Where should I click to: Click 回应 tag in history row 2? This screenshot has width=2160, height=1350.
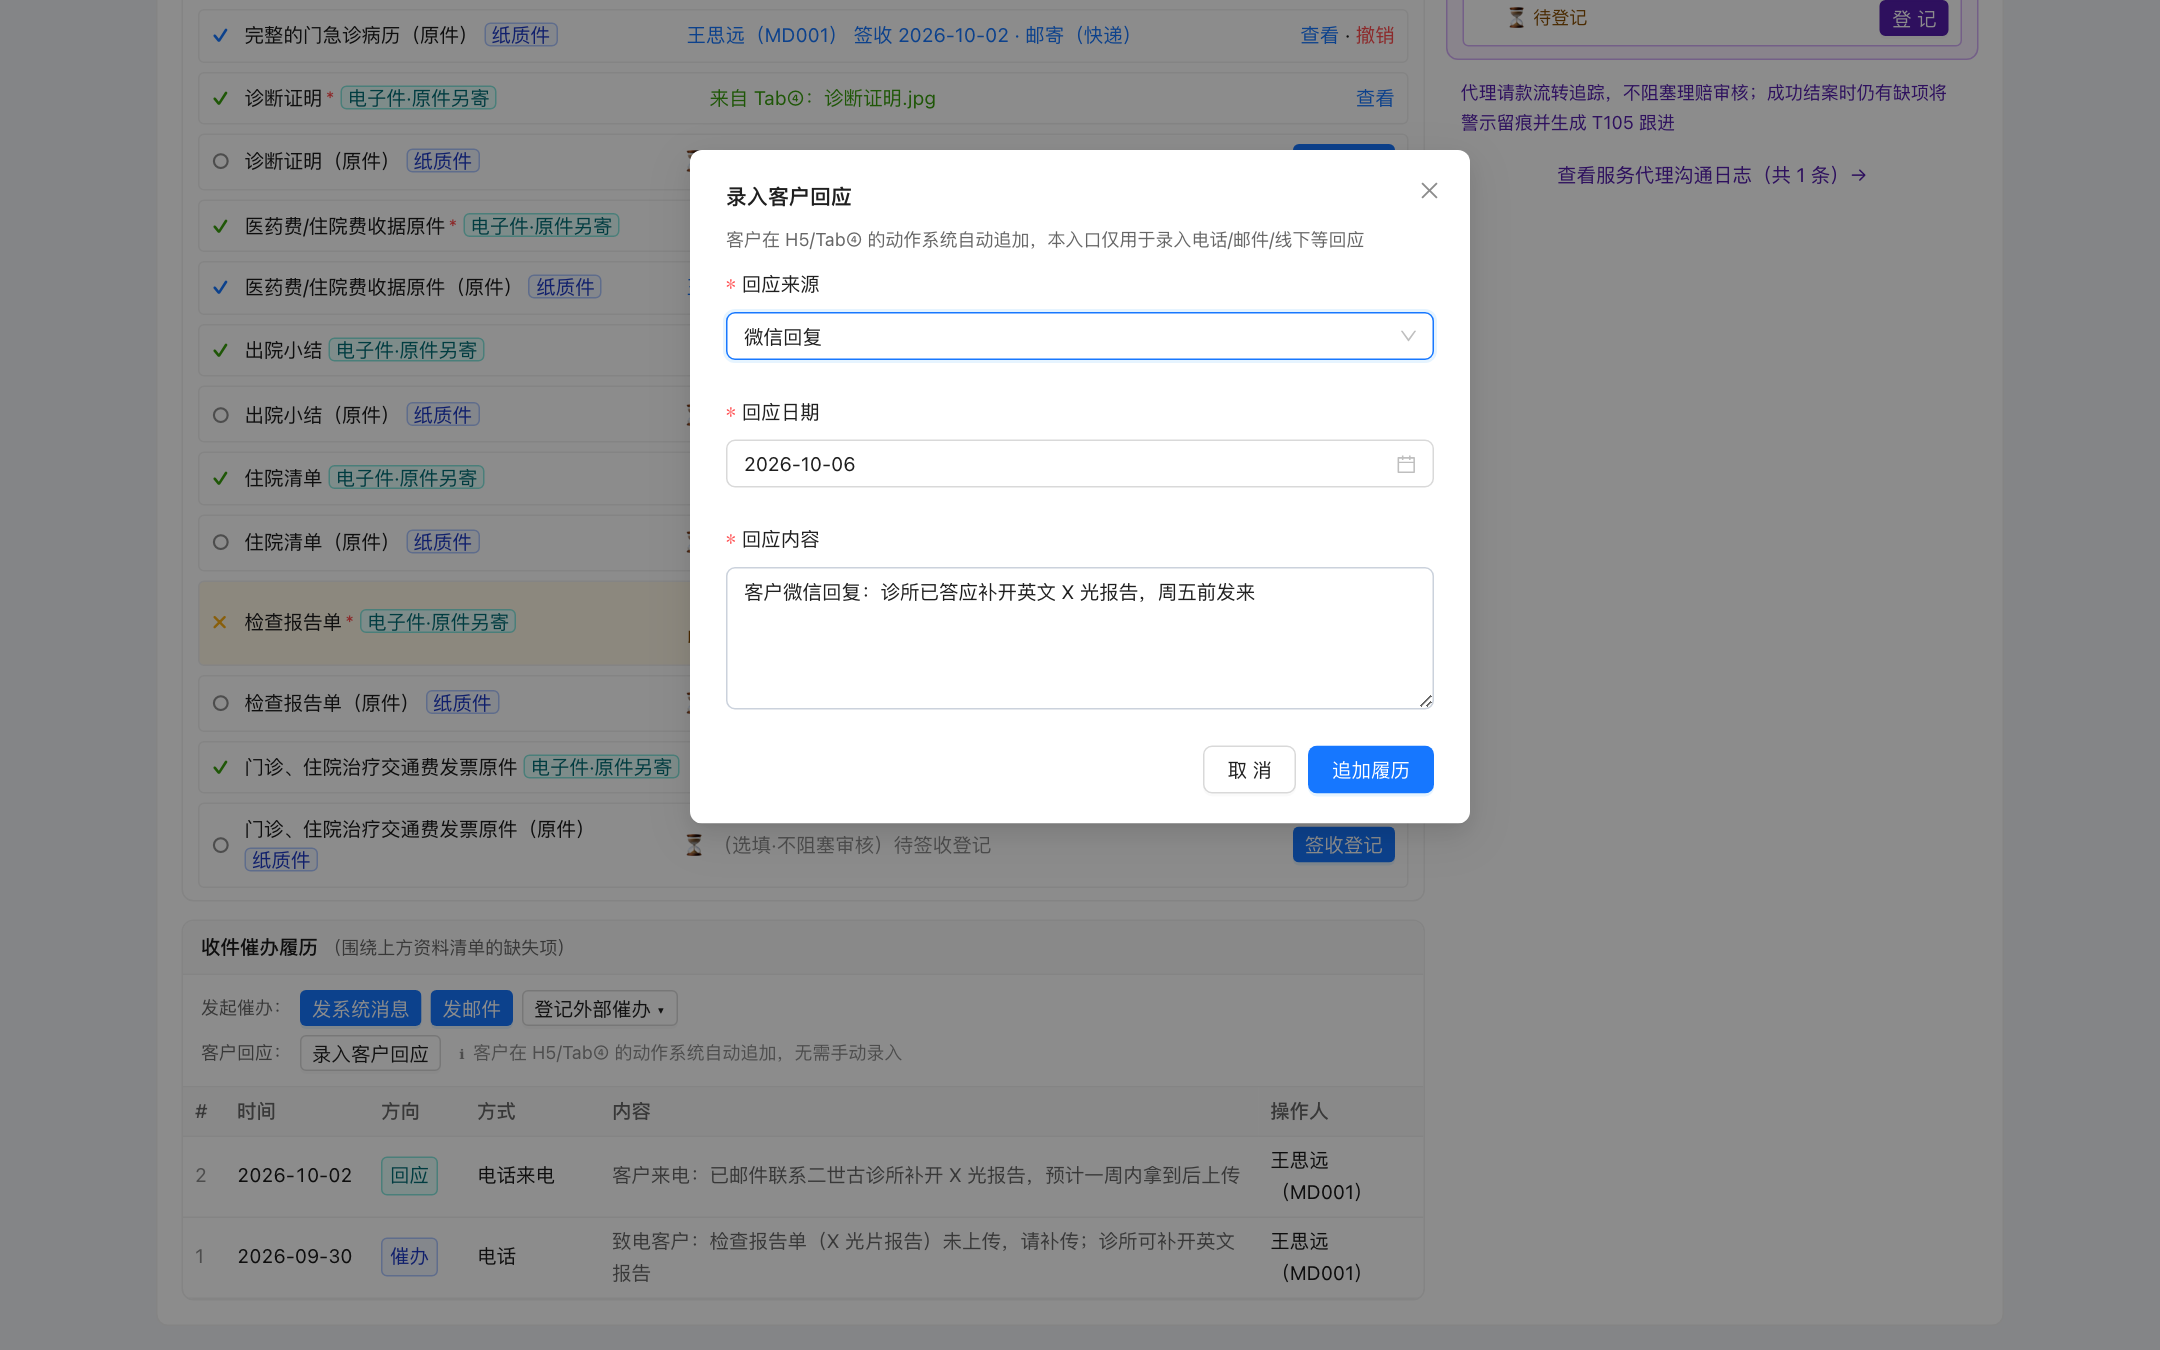[x=409, y=1175]
